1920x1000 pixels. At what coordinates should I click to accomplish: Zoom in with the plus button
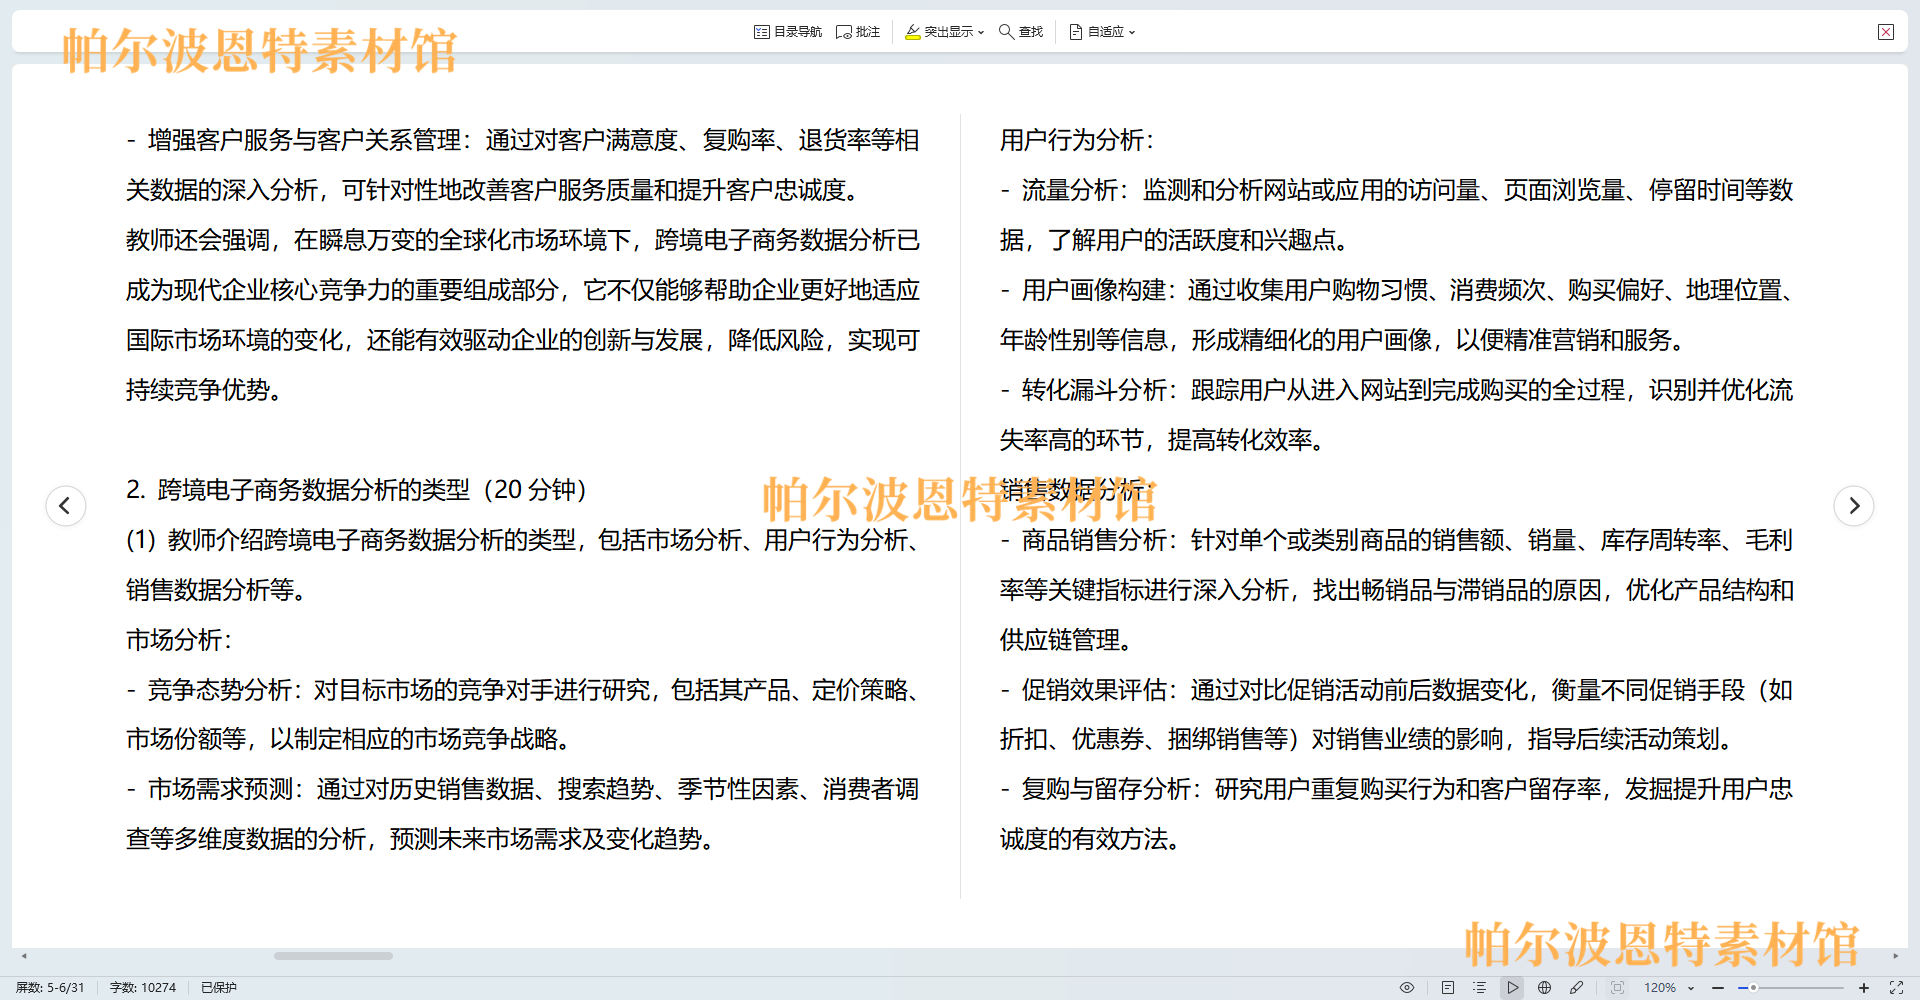(1864, 988)
